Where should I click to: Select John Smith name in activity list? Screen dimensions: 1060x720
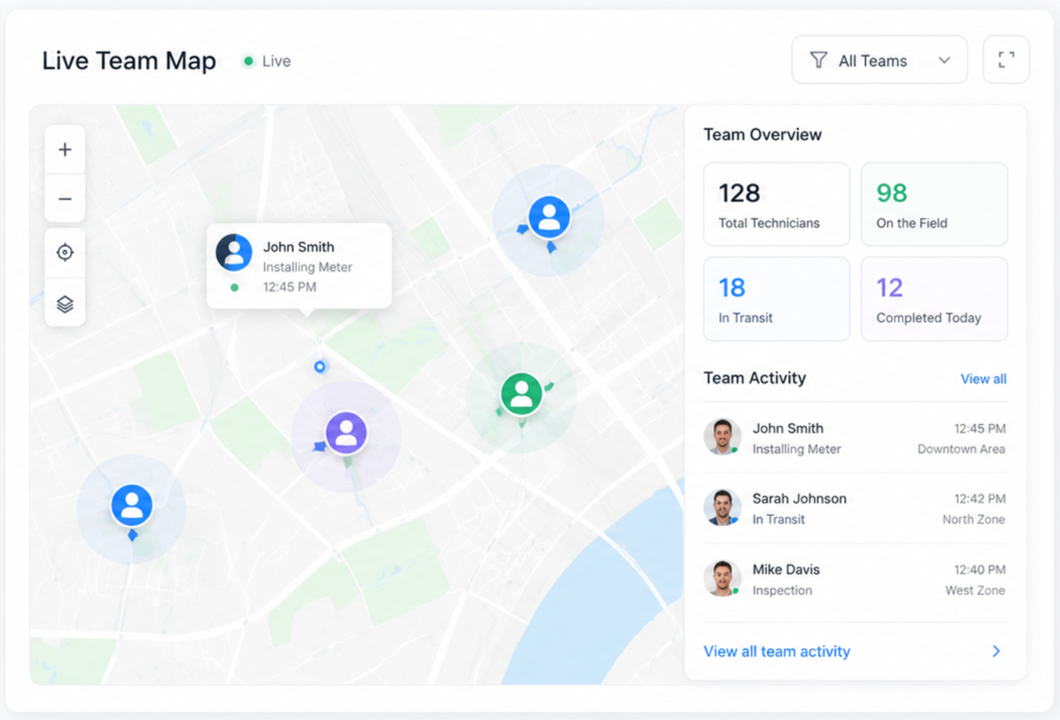coord(788,428)
